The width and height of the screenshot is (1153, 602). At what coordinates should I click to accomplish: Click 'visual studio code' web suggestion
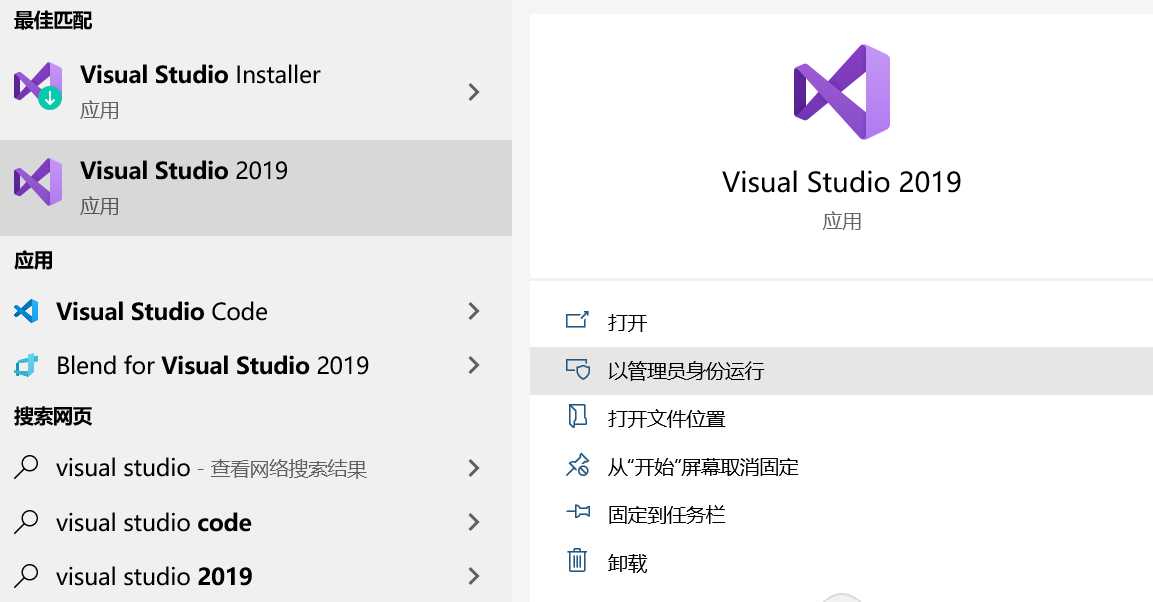(256, 522)
